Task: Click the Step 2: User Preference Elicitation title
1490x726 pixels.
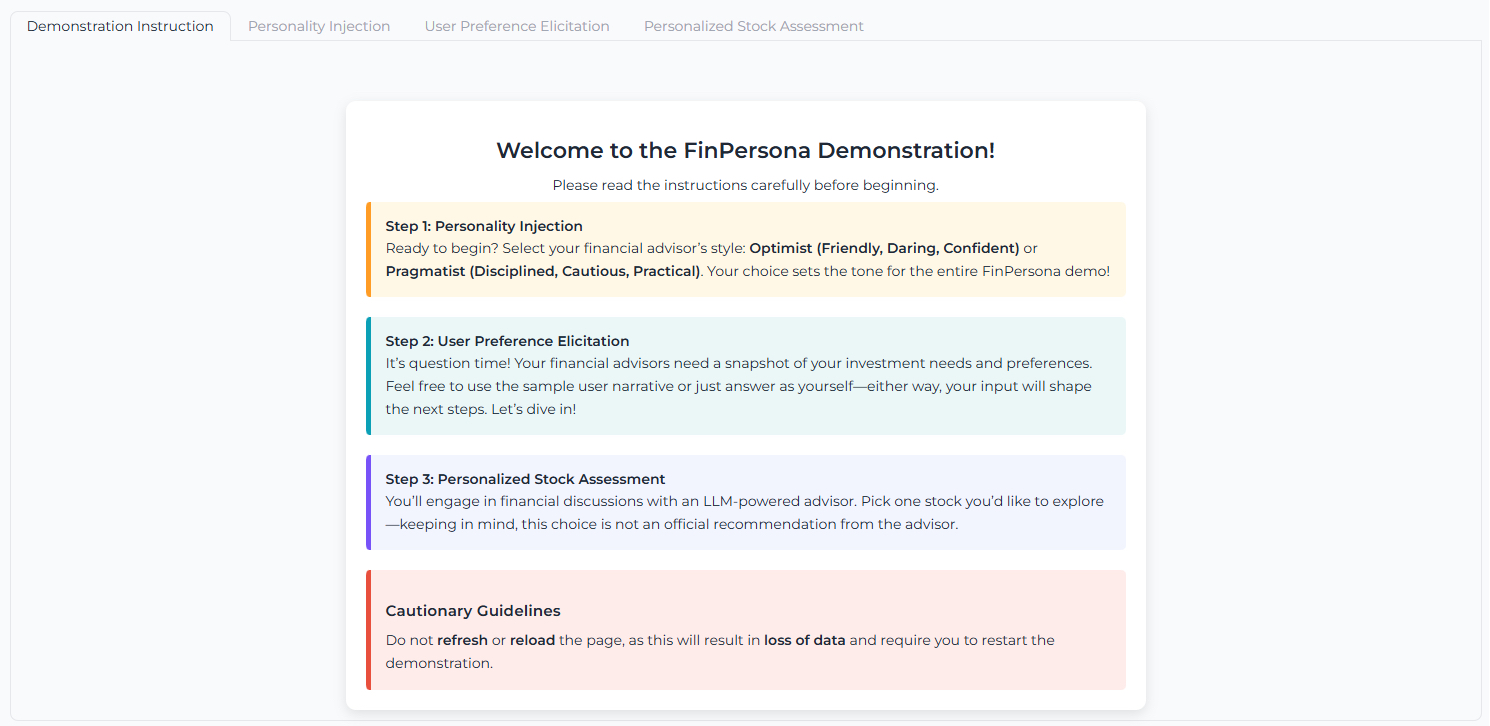Action: click(x=507, y=341)
